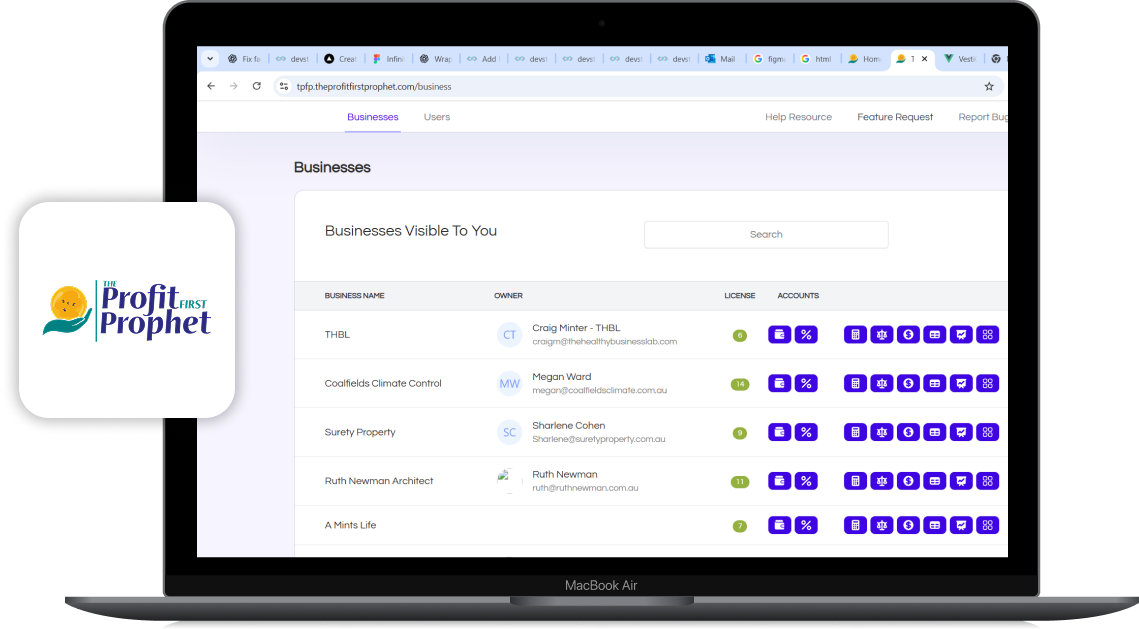This screenshot has width=1139, height=629.
Task: Open the Report Bug link
Action: pos(981,117)
